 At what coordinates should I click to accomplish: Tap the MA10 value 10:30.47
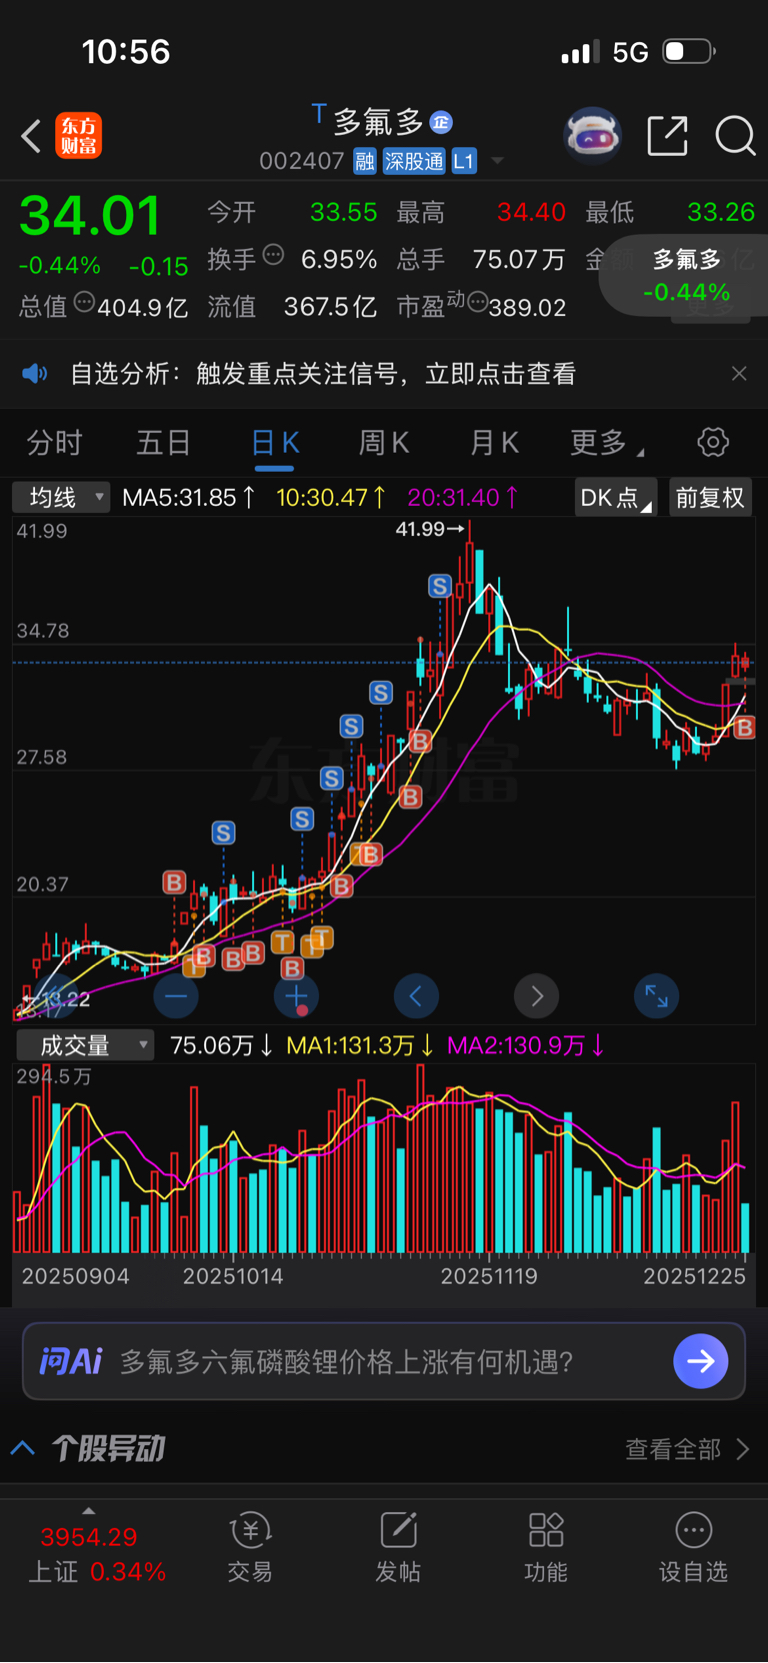point(332,497)
